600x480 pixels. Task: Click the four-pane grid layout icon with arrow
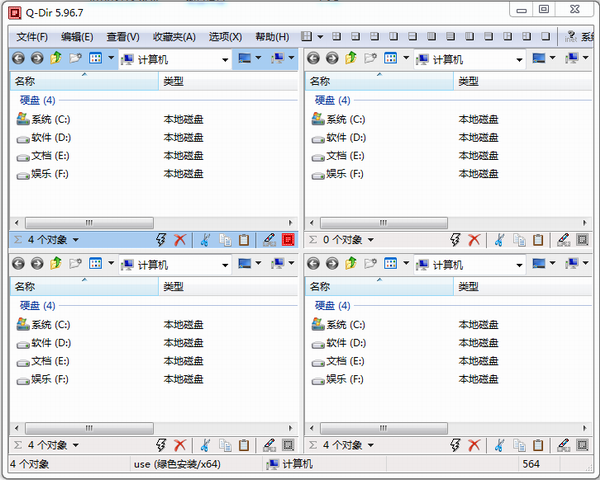306,36
